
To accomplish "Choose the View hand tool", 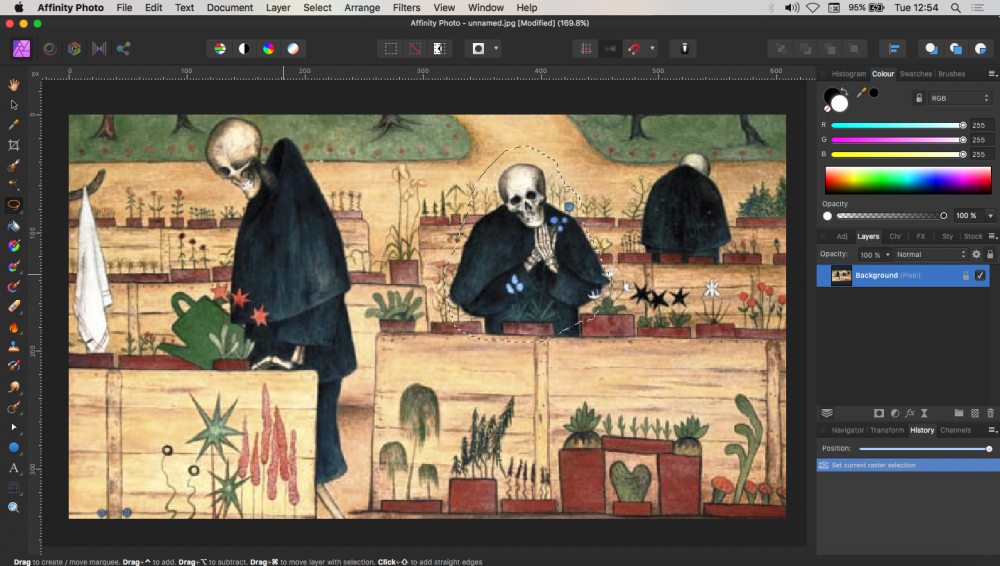I will click(x=14, y=85).
